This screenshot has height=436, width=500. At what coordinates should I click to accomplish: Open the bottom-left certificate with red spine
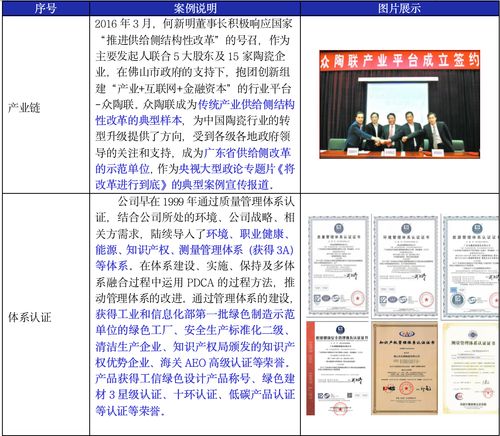point(337,369)
